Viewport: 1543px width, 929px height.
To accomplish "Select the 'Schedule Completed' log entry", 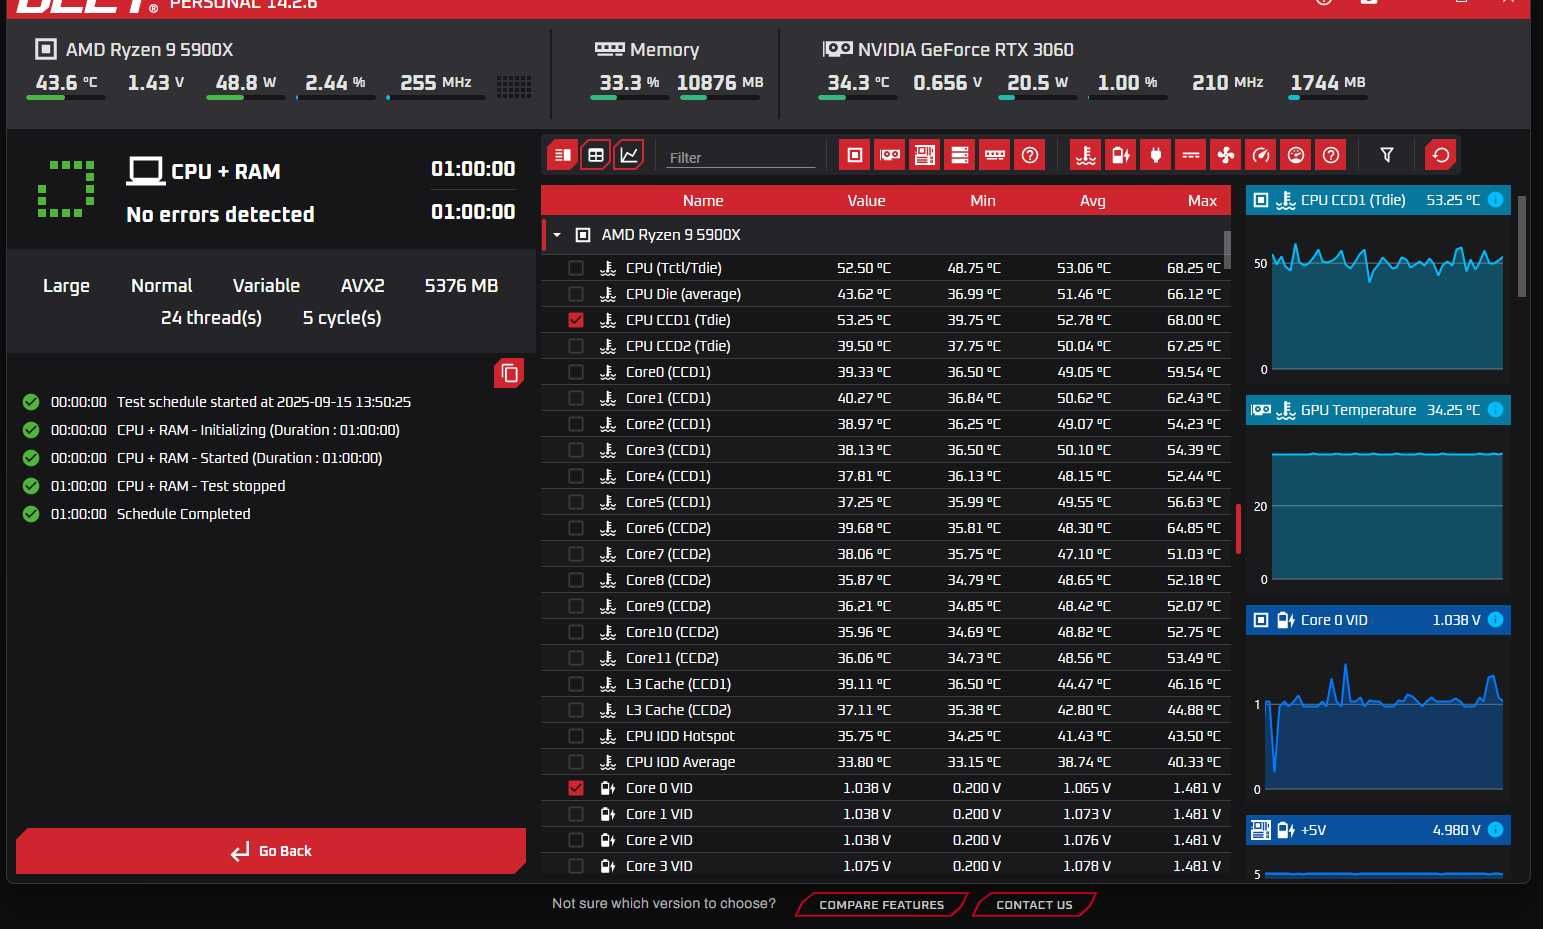I will tap(183, 514).
